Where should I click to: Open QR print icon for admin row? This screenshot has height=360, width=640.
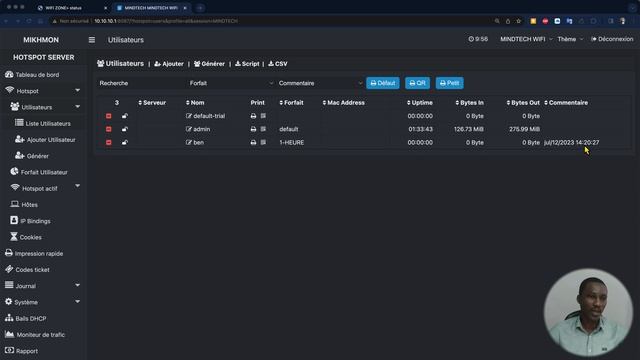(263, 129)
